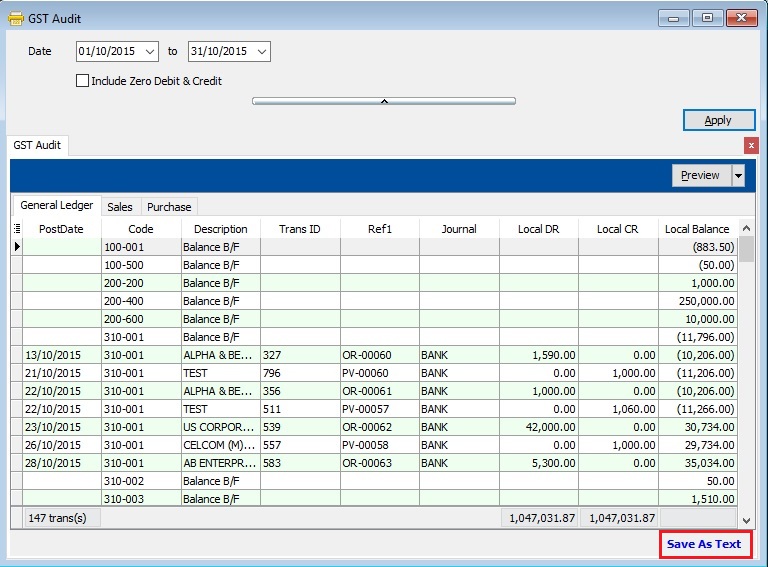Select Local DR cell 5,300.00
The width and height of the screenshot is (768, 567).
tap(539, 463)
